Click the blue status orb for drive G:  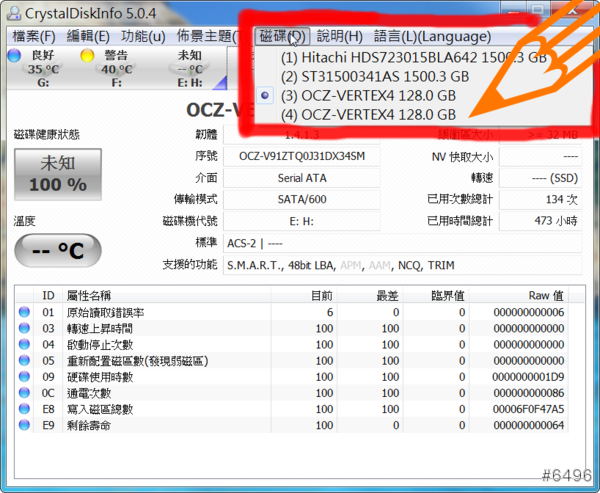13,55
